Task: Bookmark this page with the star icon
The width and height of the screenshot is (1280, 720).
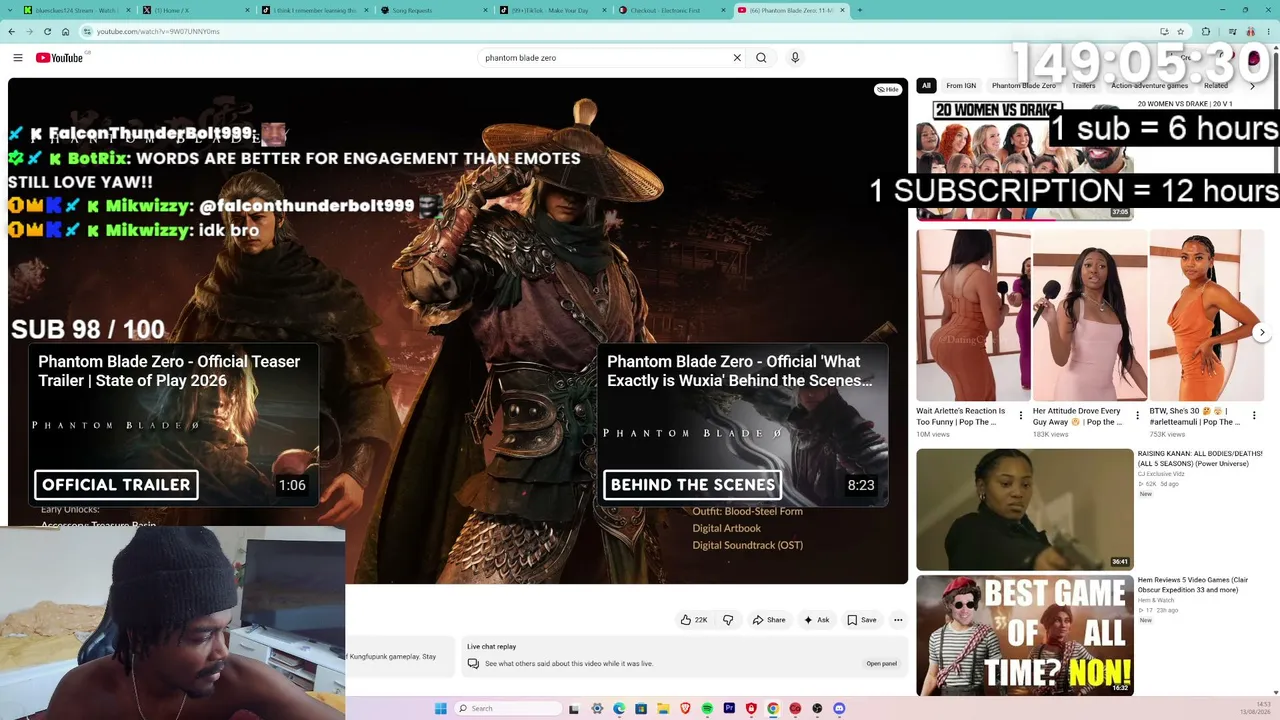Action: pyautogui.click(x=1180, y=31)
